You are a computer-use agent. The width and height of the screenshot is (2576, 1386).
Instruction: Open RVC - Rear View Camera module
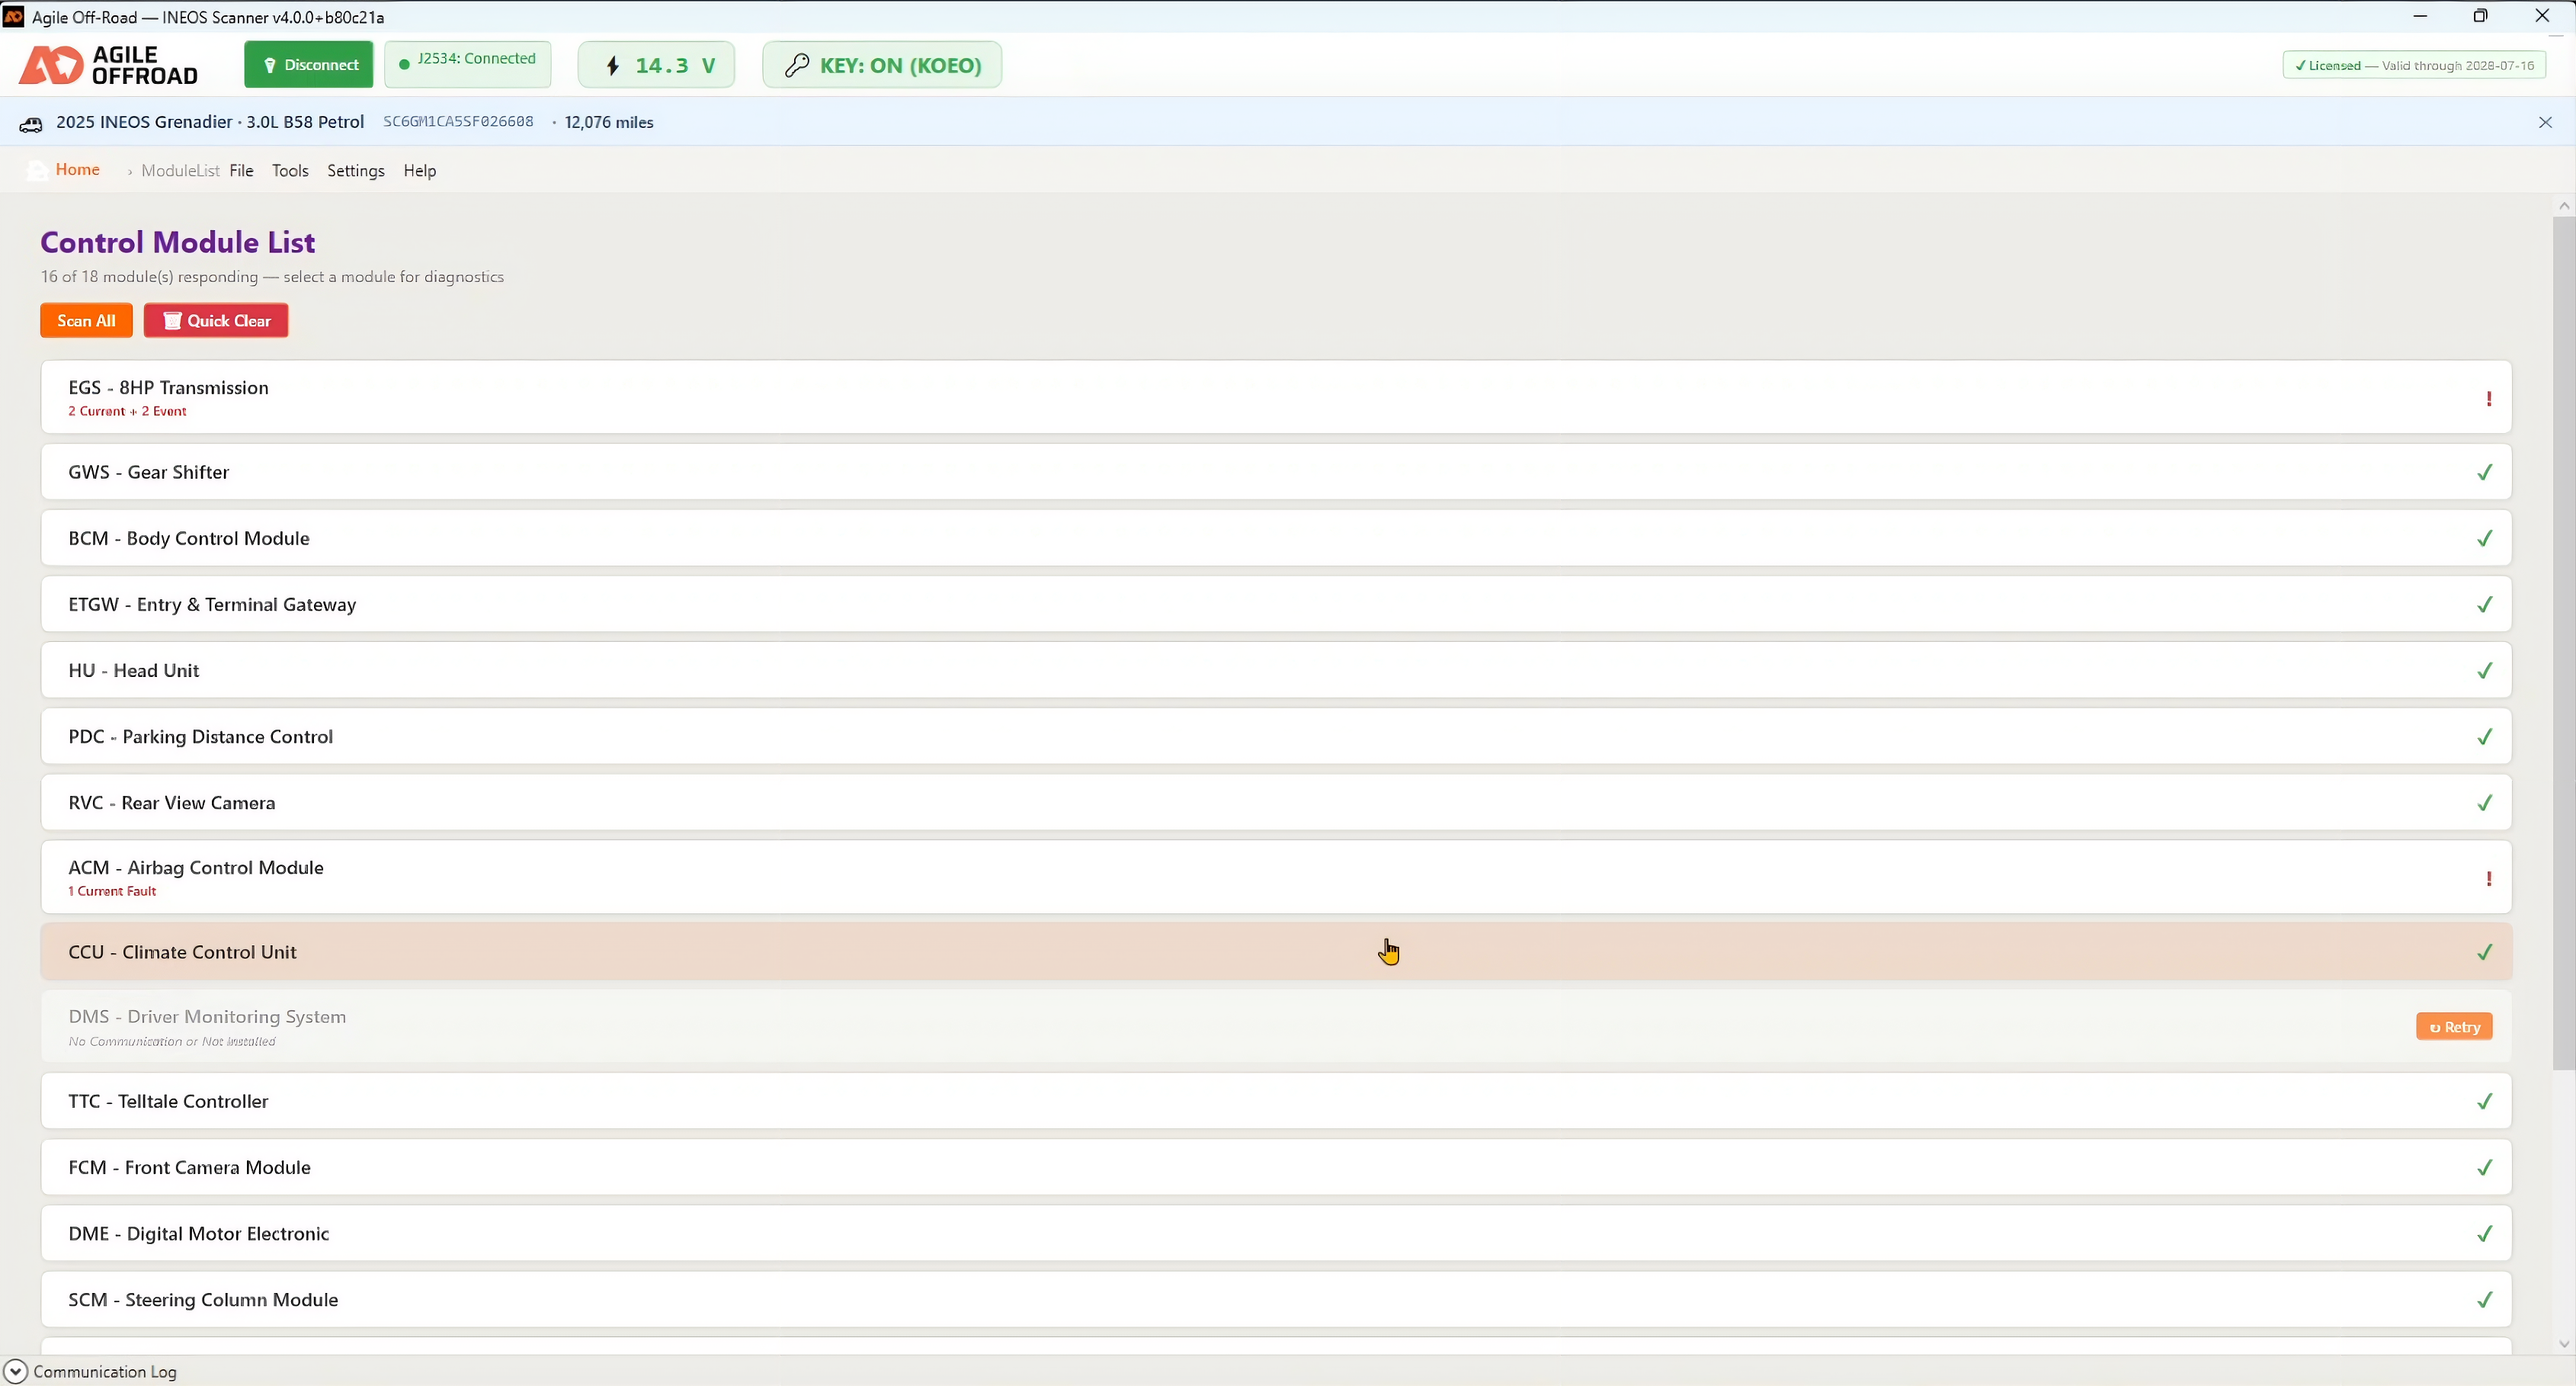coord(1276,802)
